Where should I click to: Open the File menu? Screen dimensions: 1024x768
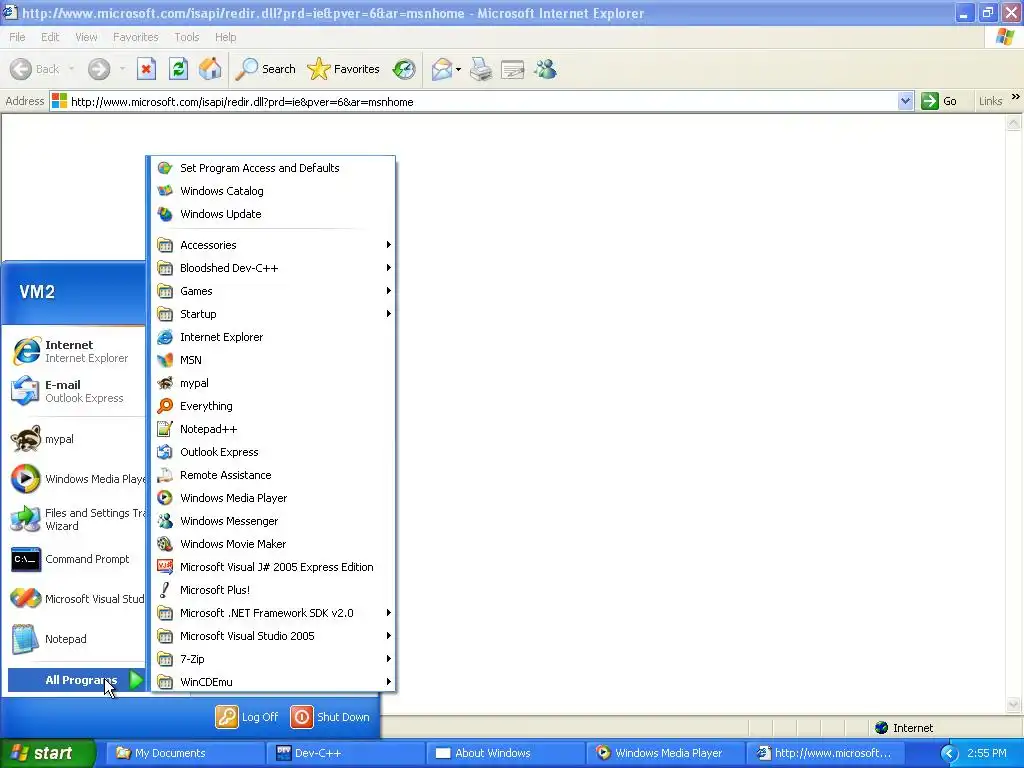pos(18,37)
